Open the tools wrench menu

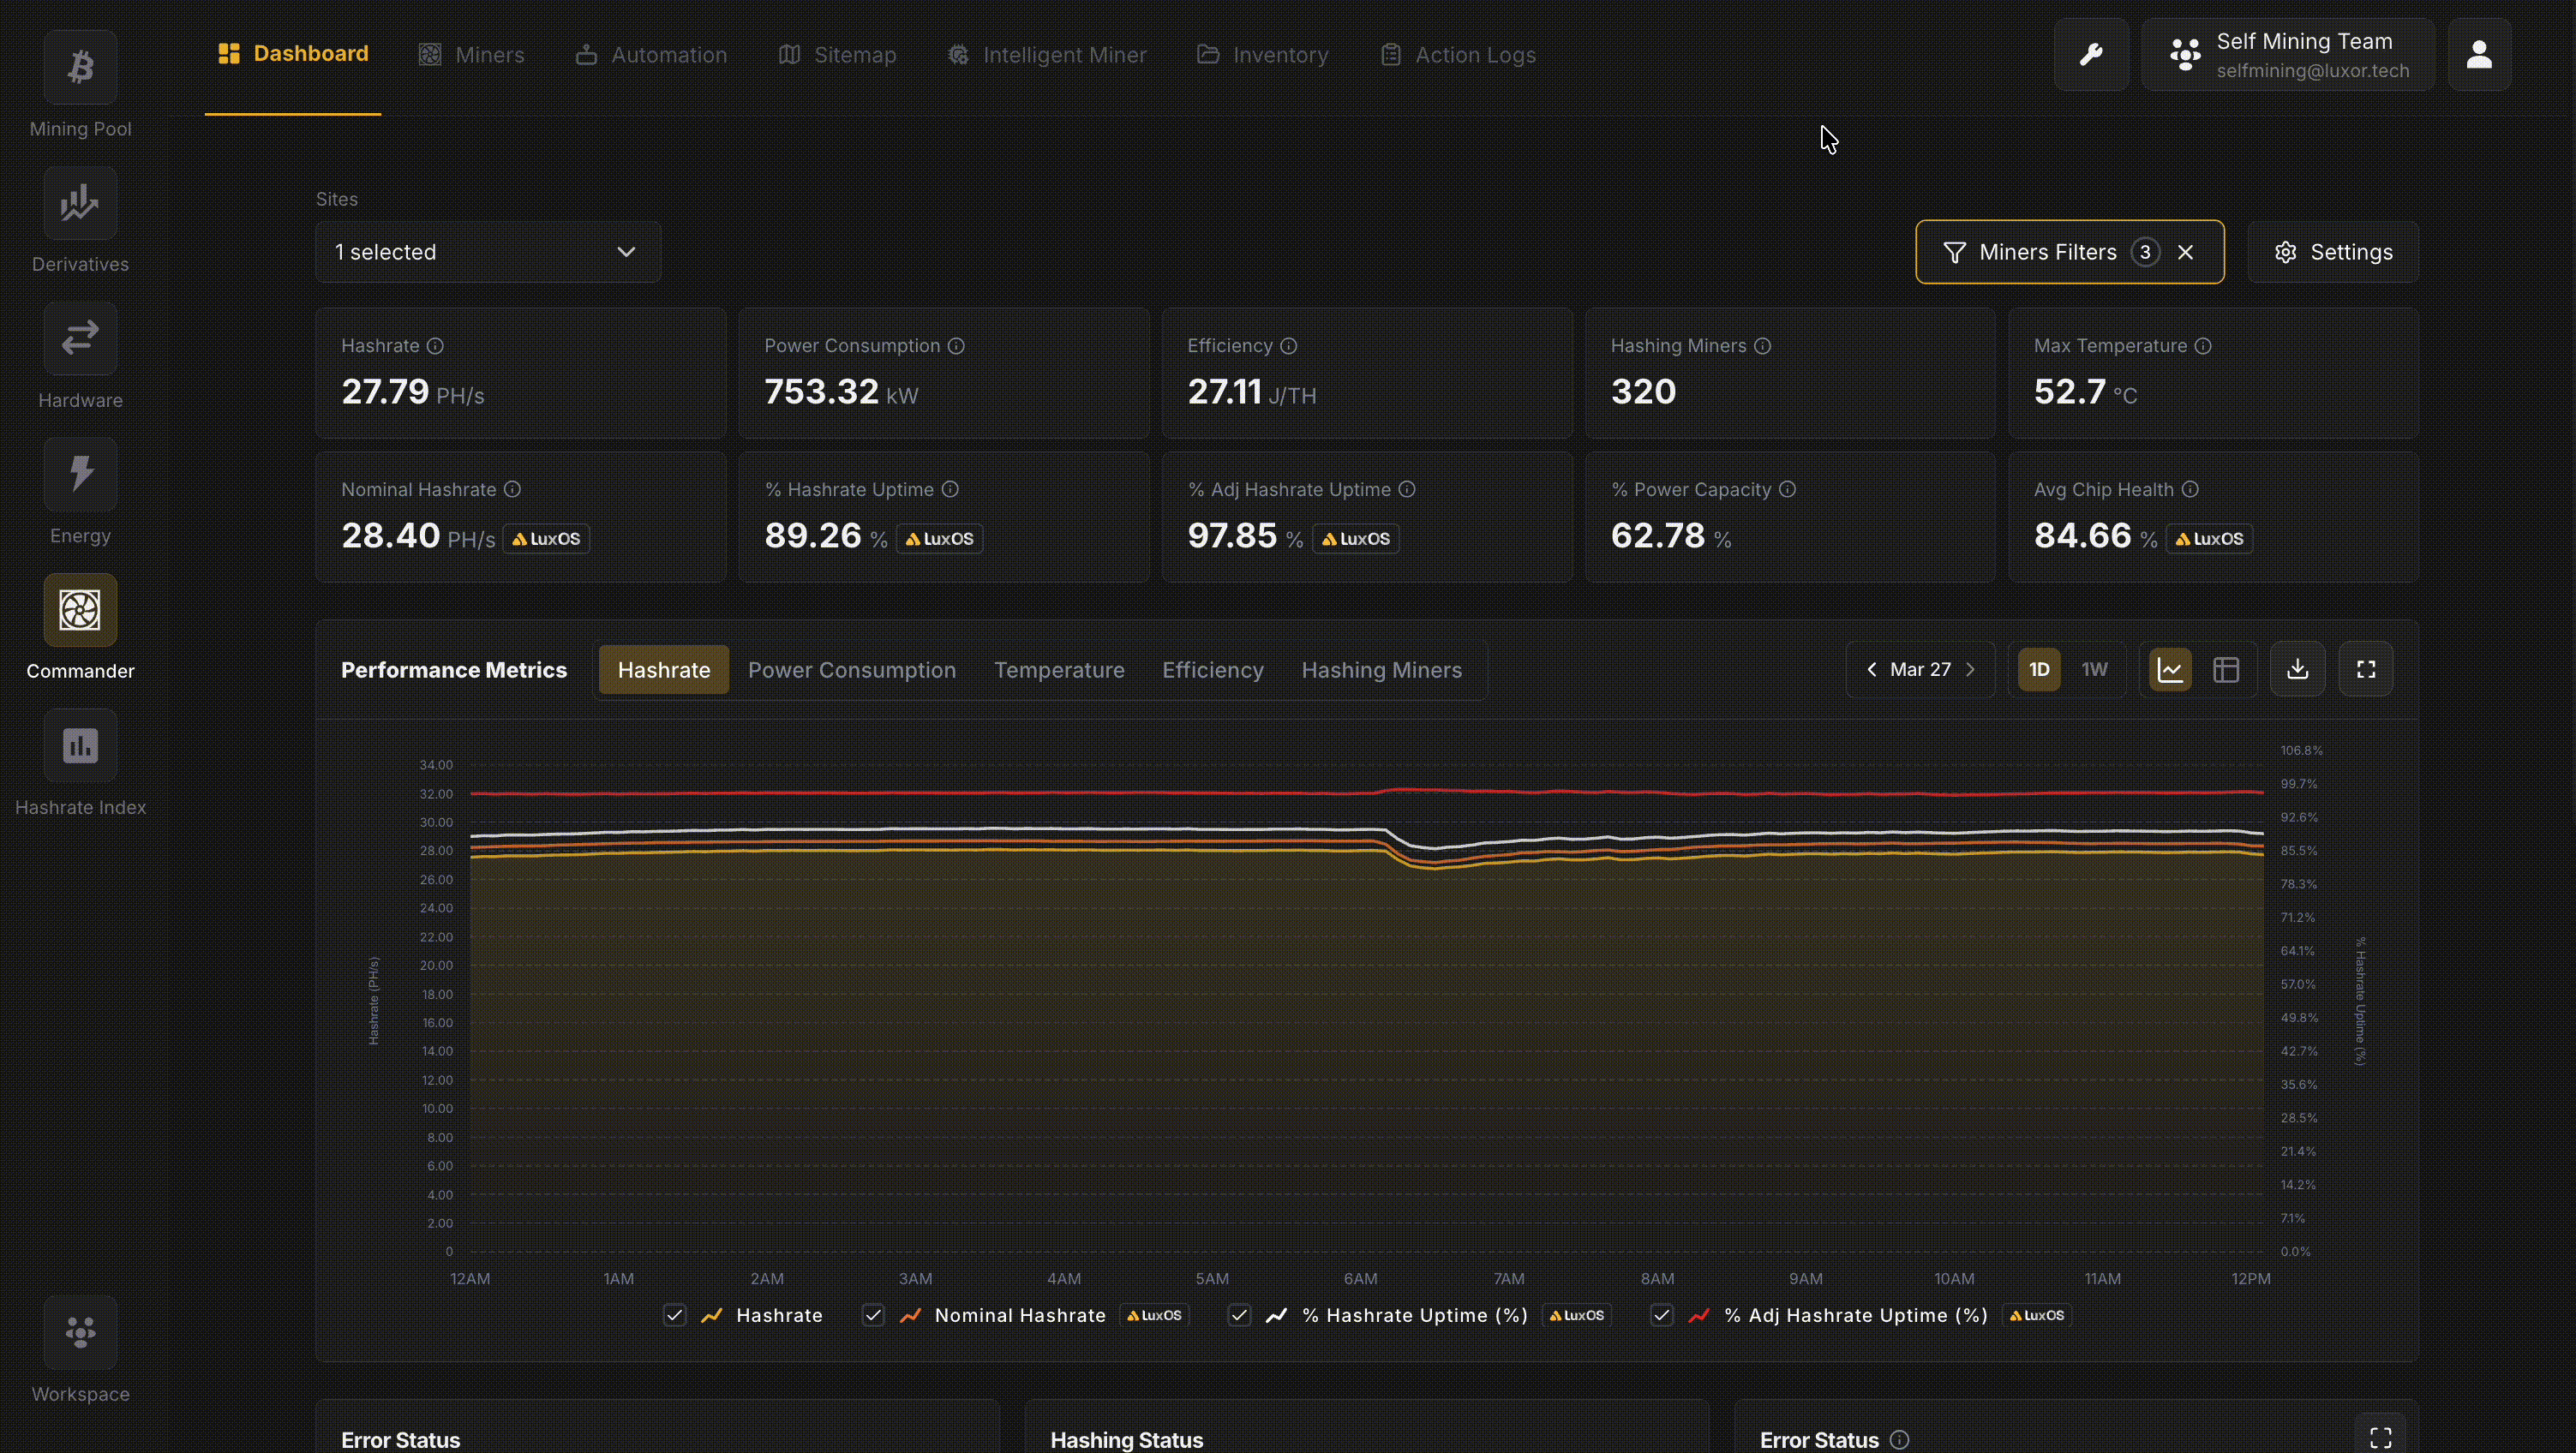[2091, 54]
